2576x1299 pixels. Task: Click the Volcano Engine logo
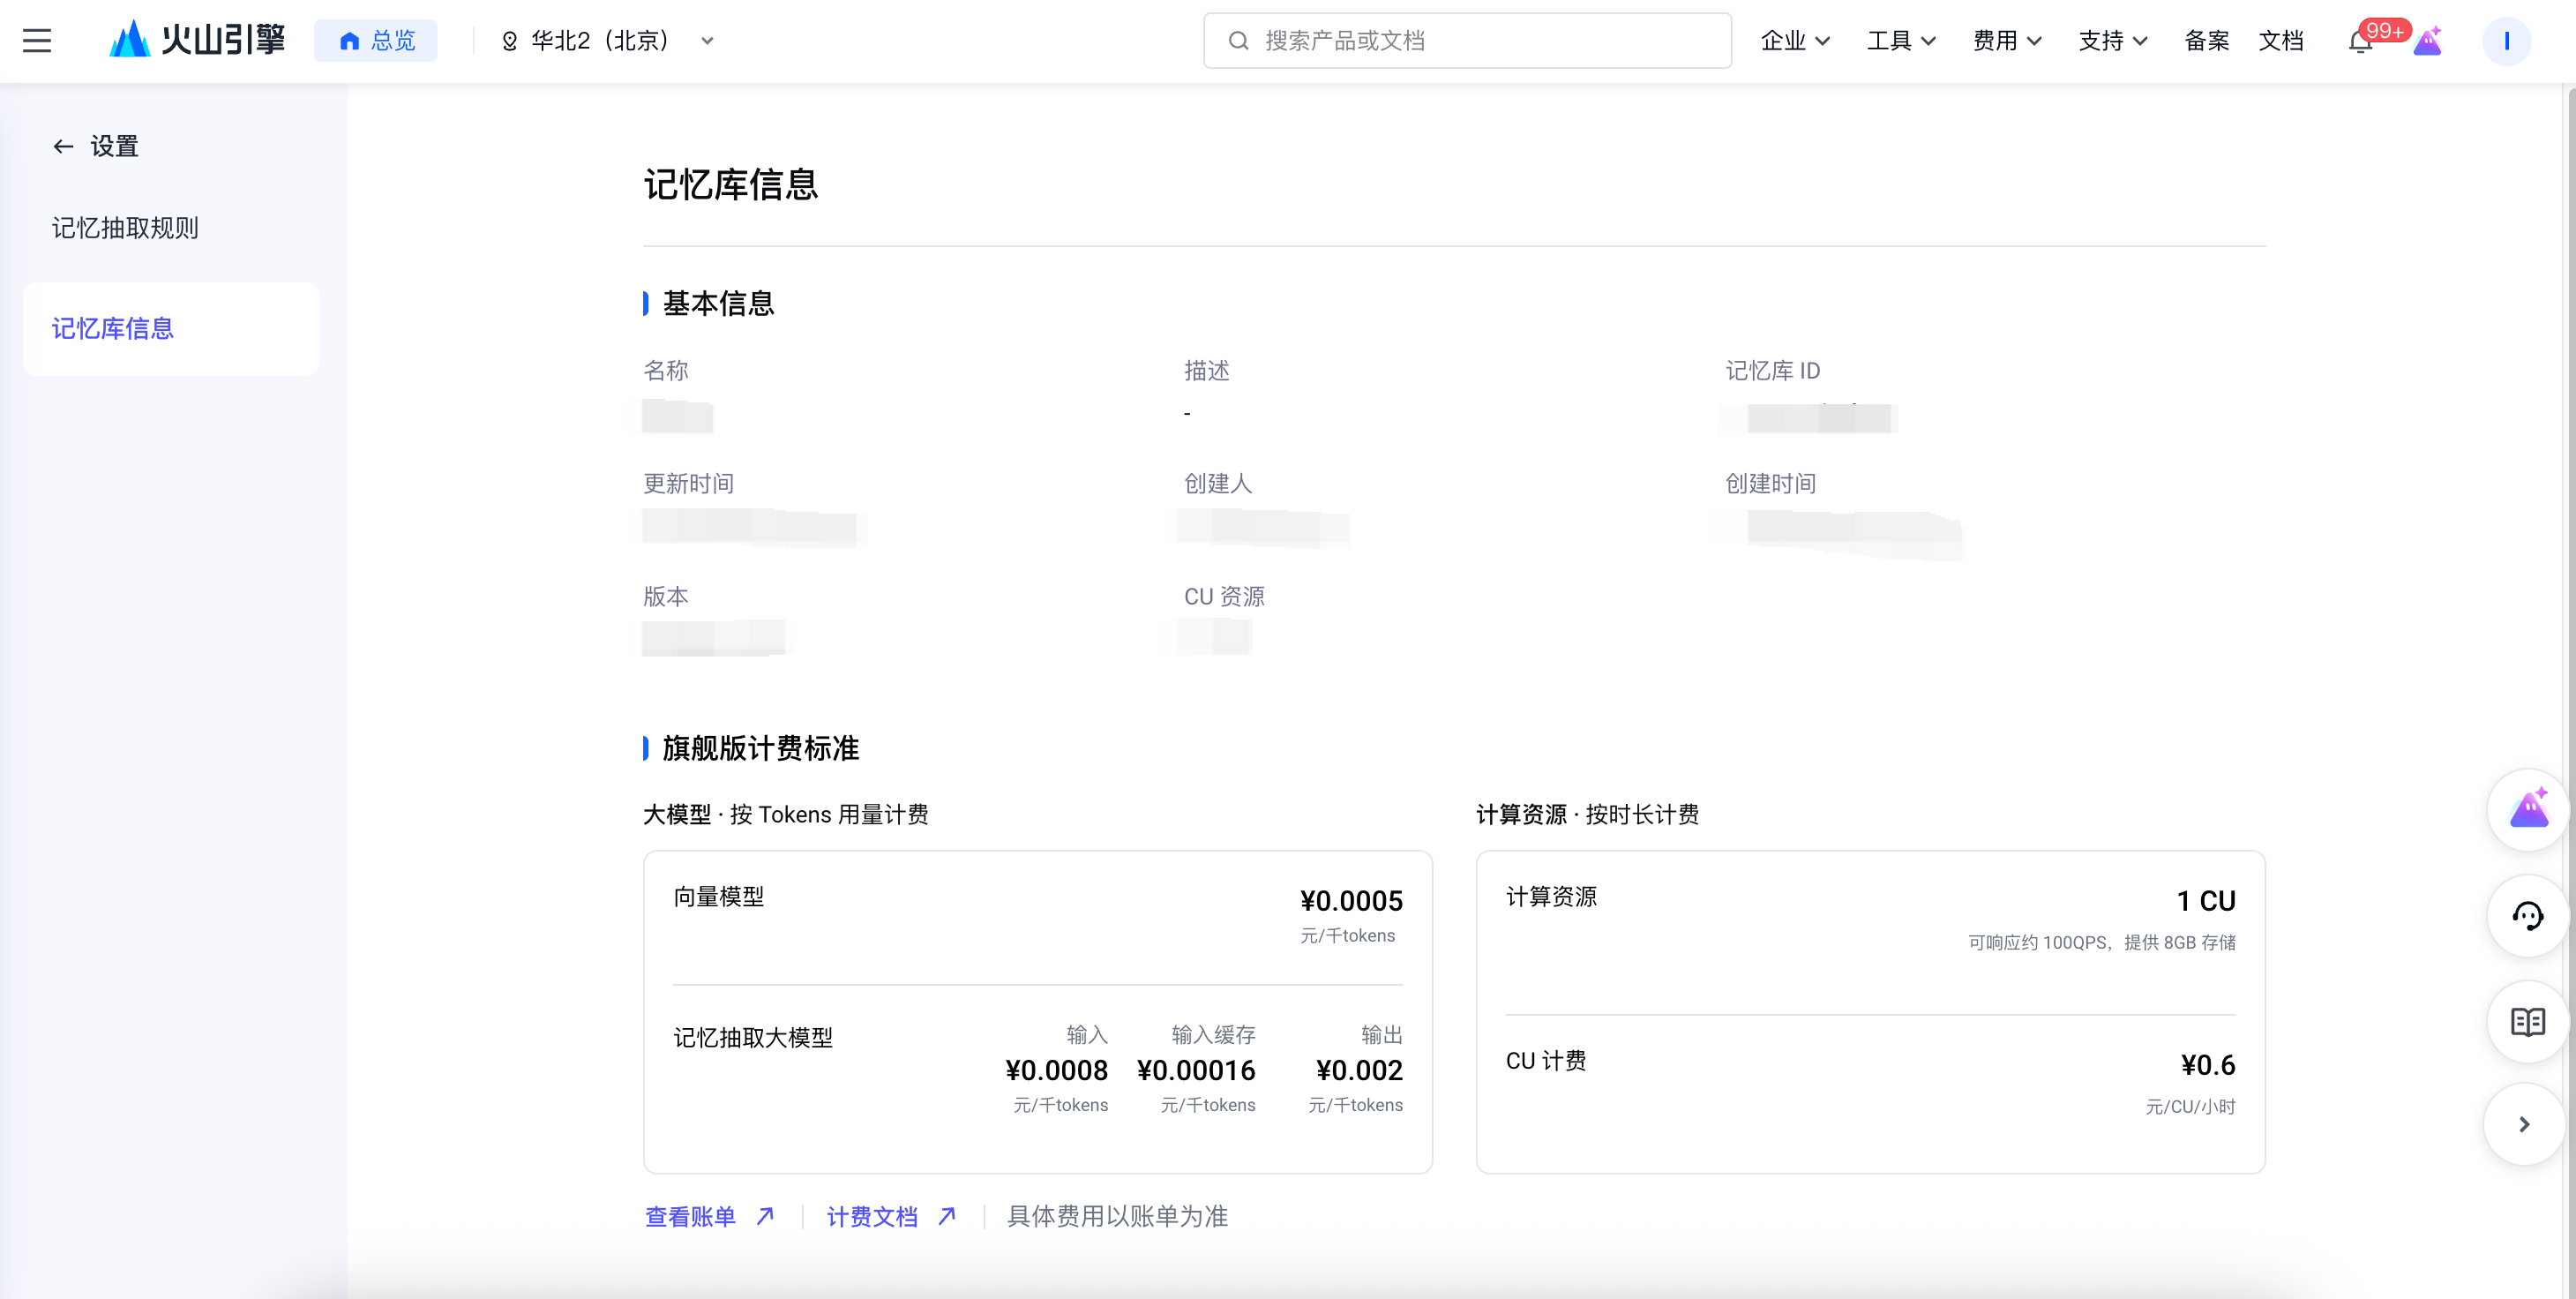(x=197, y=40)
